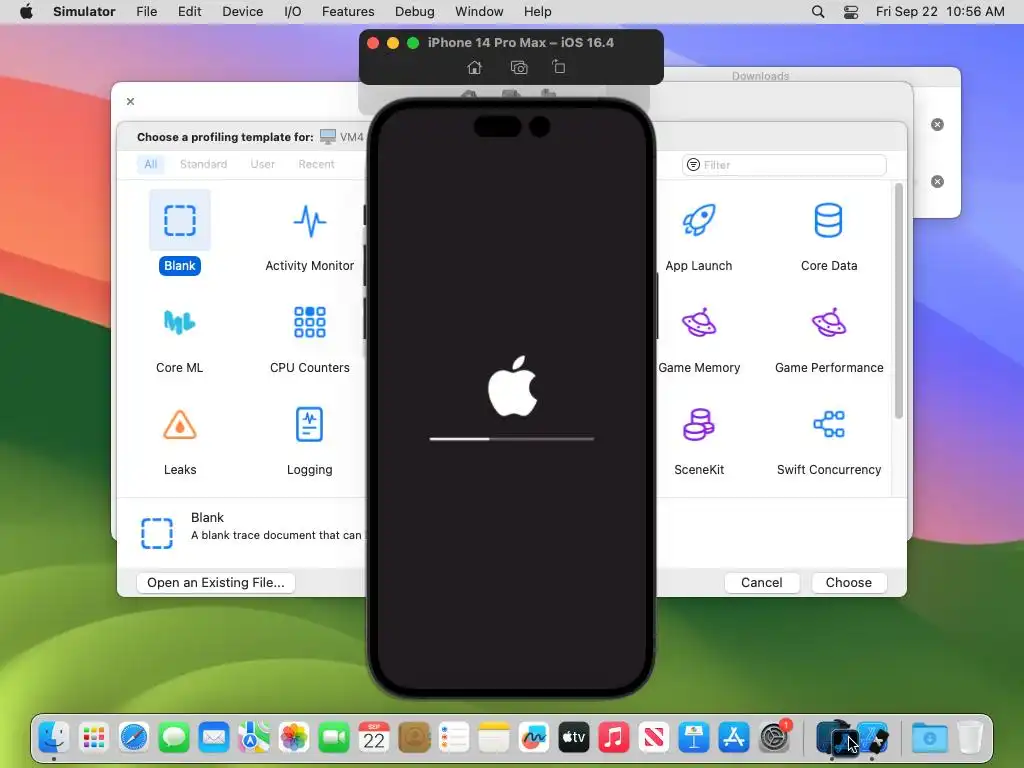Open Freeform from the Dock

point(534,738)
